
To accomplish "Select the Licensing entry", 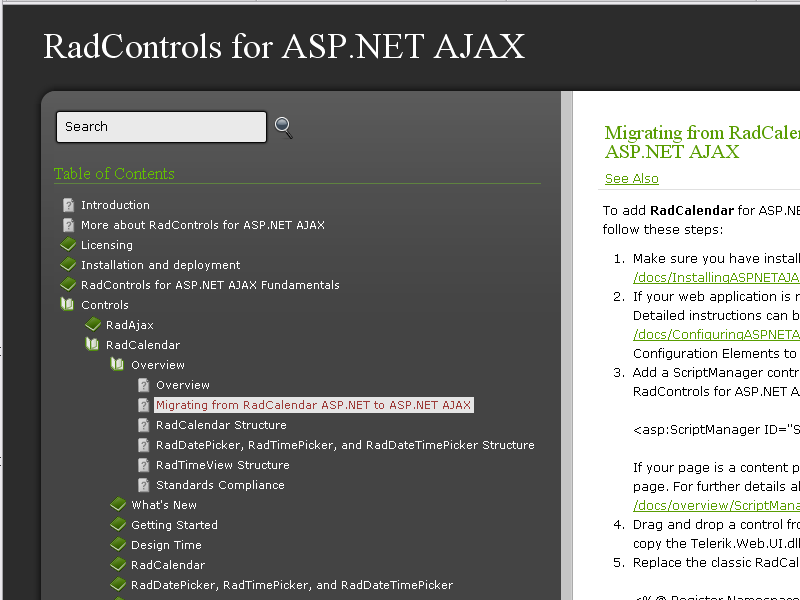I will (x=107, y=245).
